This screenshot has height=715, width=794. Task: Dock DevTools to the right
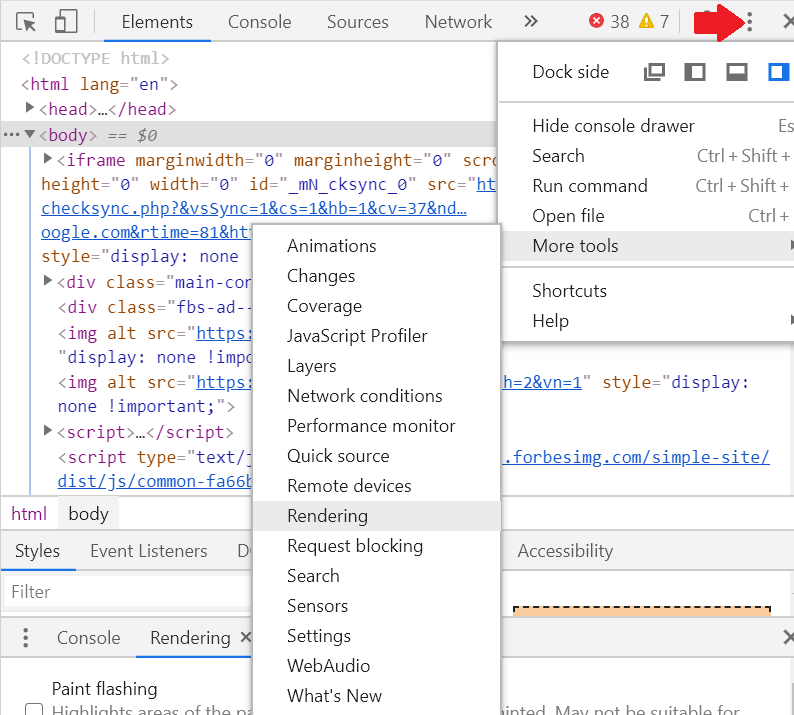click(x=778, y=72)
